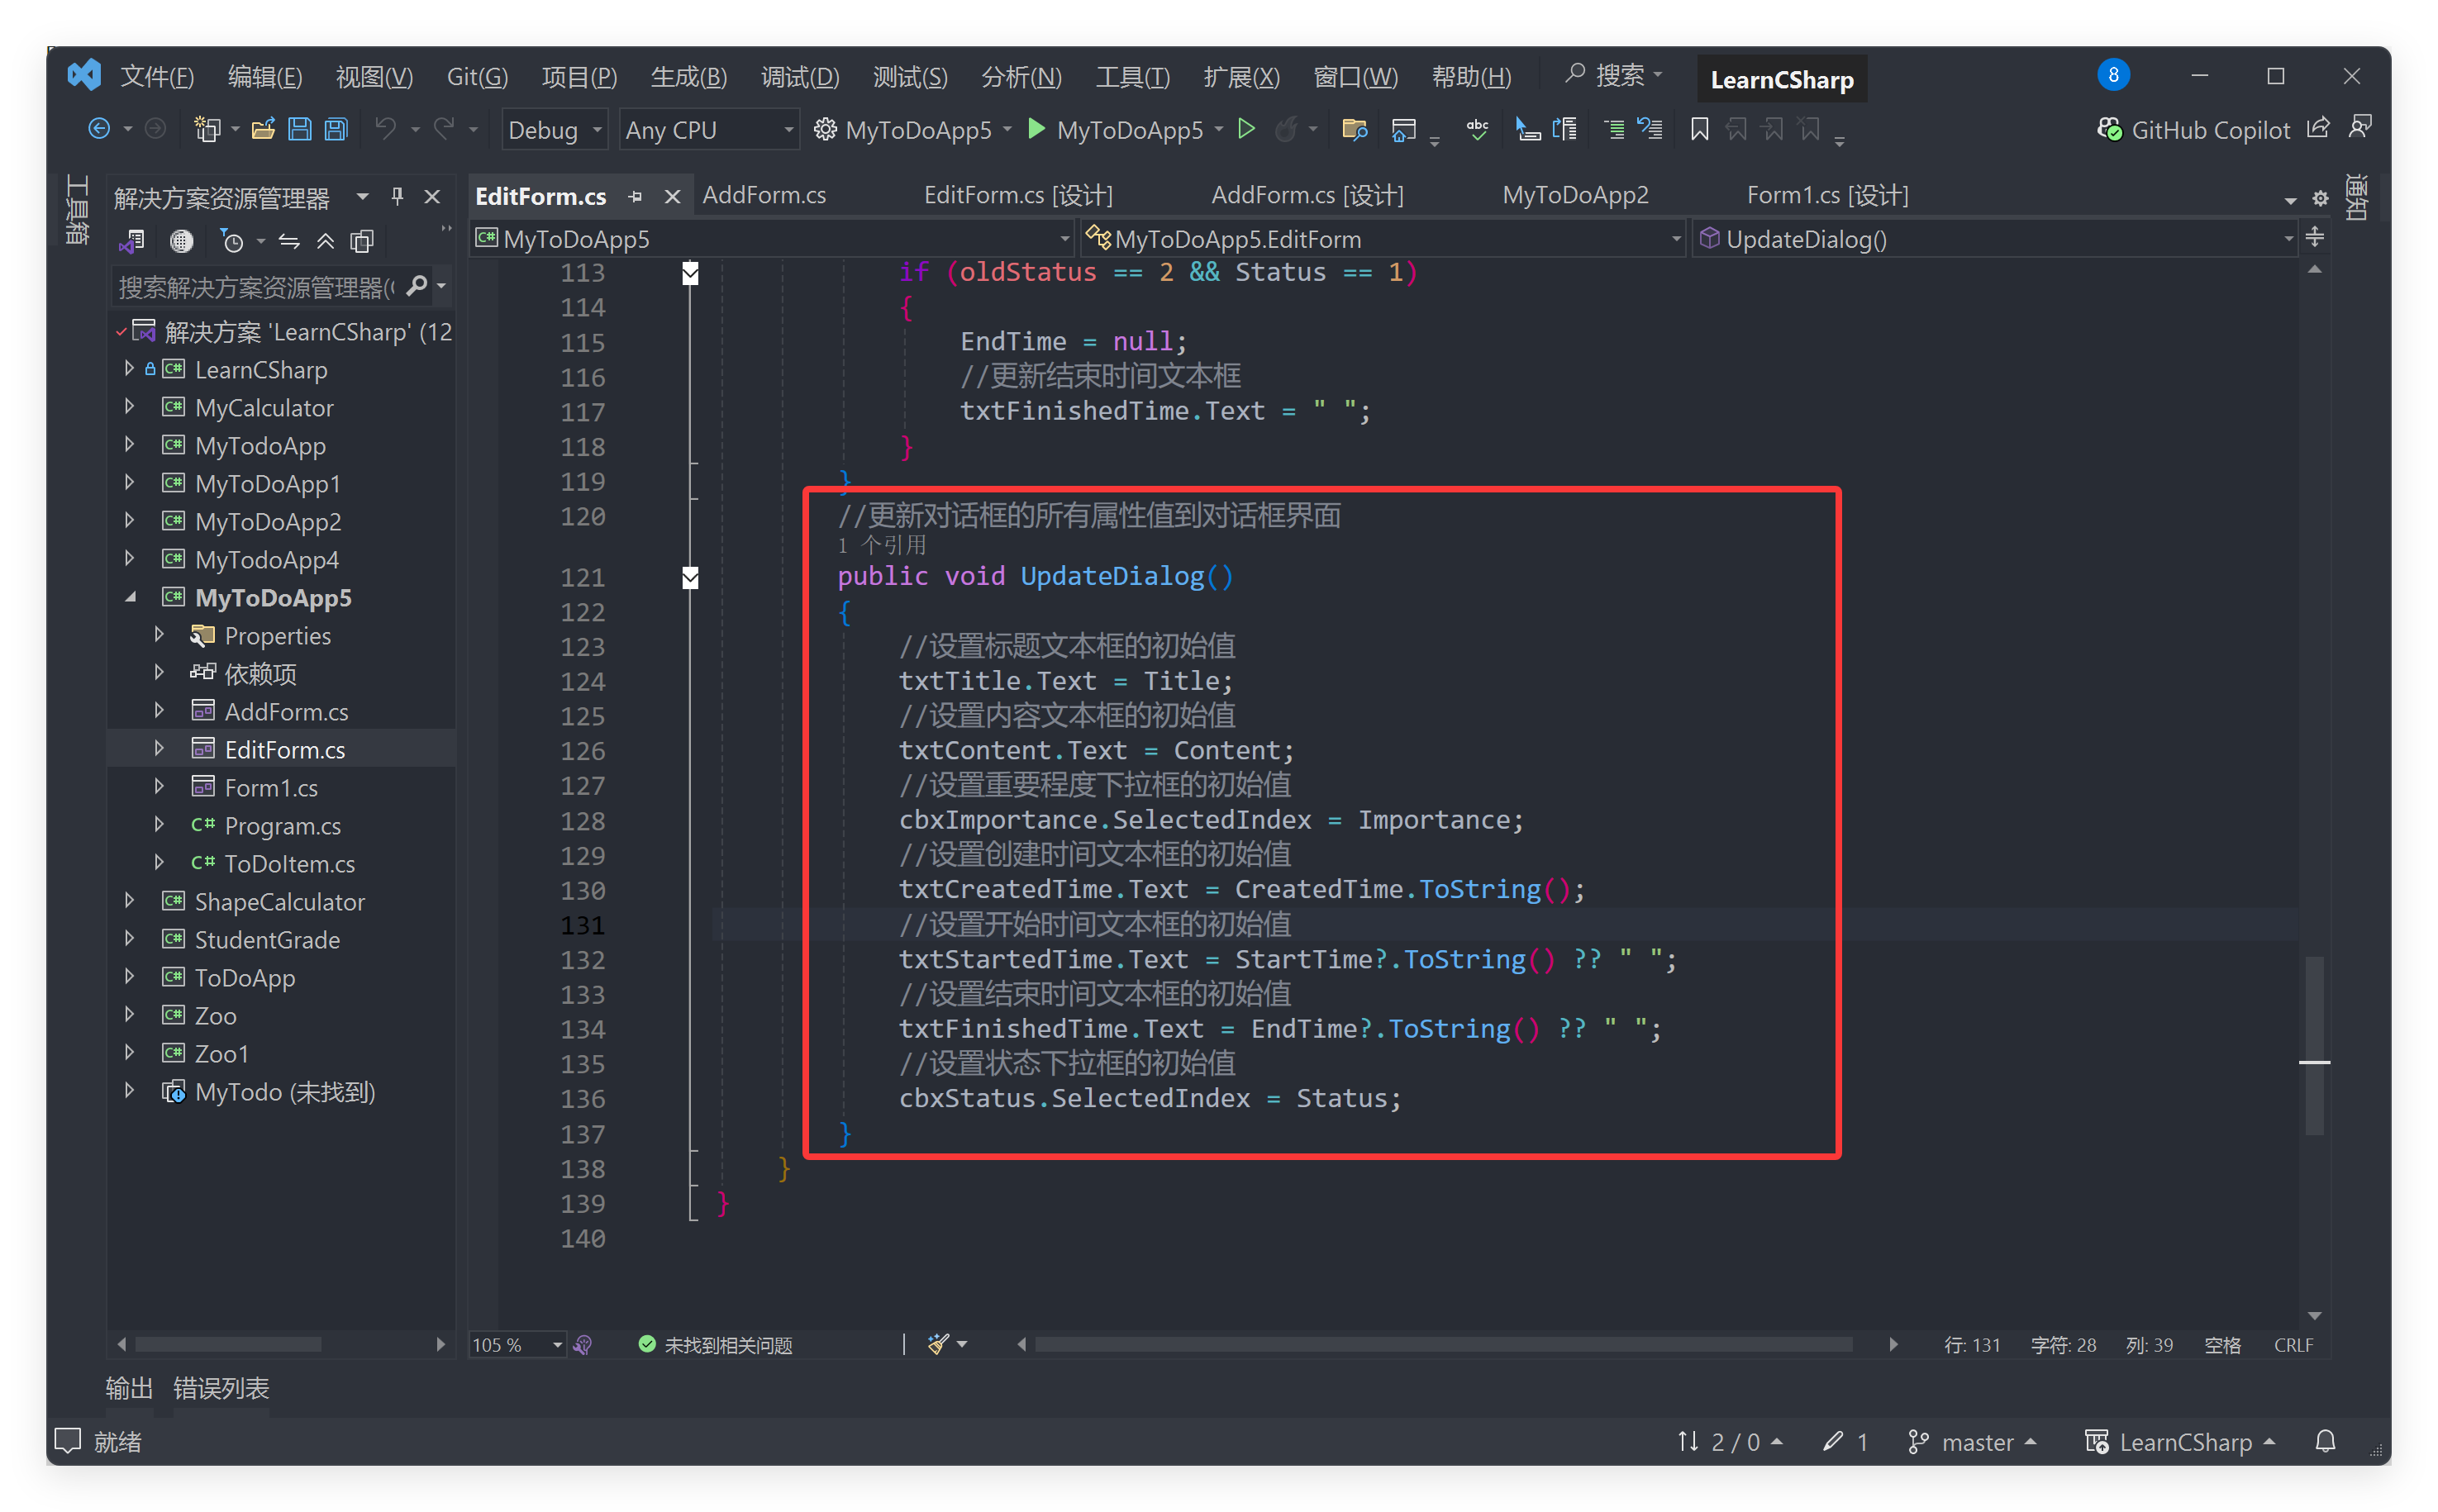Click the pending changes filter clock icon
The width and height of the screenshot is (2438, 1512).
pos(232,241)
